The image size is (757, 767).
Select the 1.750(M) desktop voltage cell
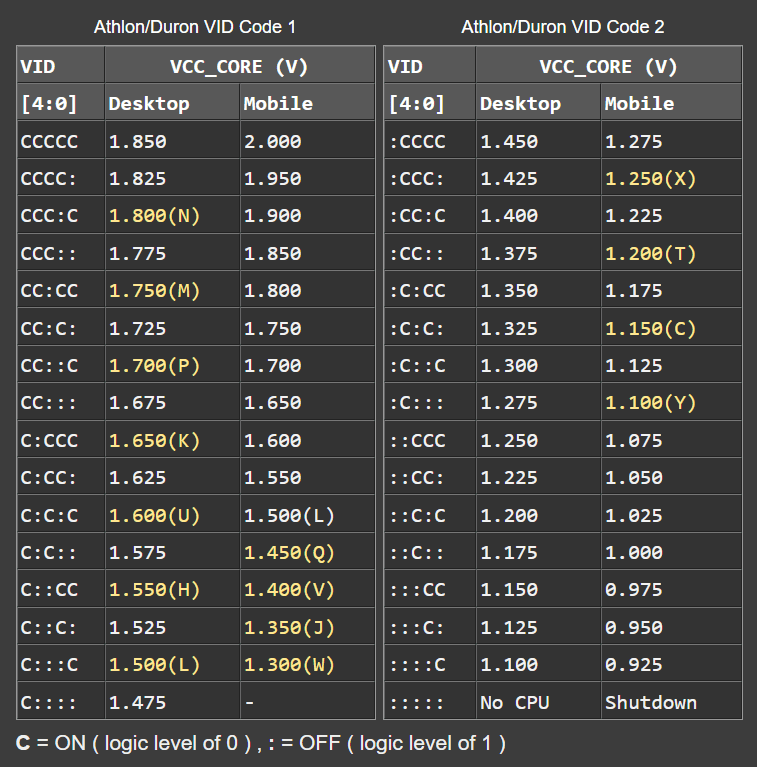(172, 291)
